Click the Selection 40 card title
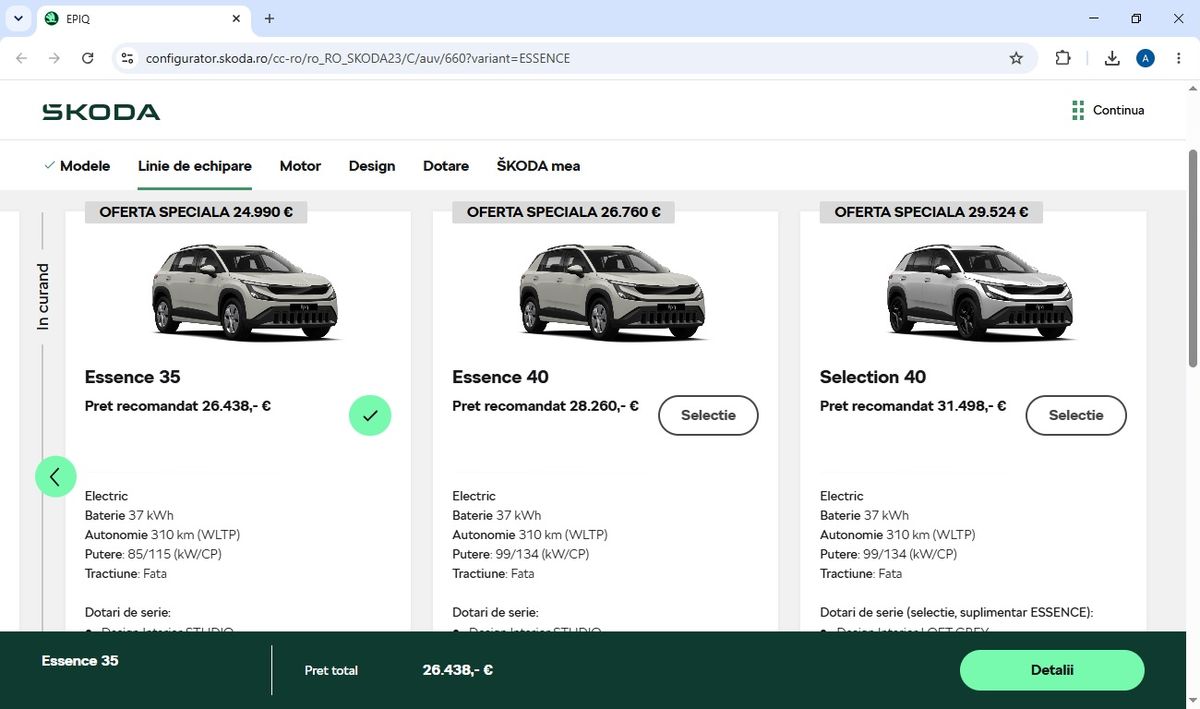The image size is (1200, 709). (873, 377)
